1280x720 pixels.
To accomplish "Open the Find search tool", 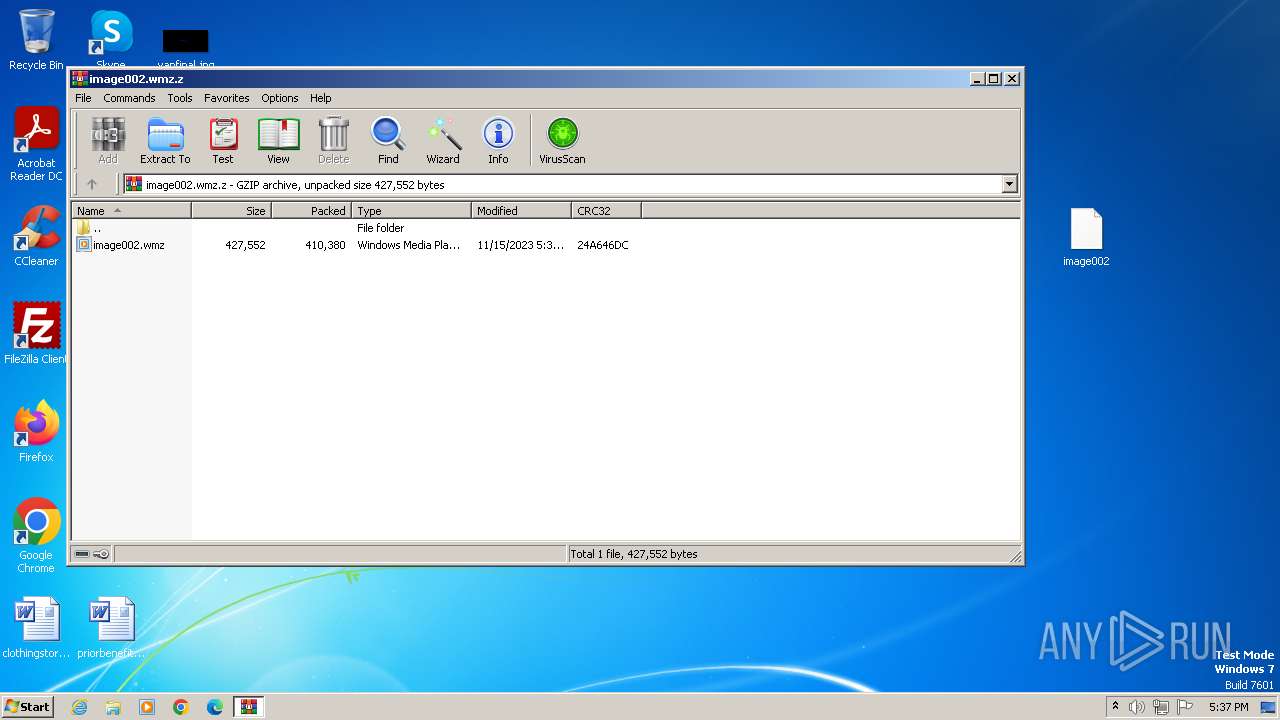I will [388, 140].
